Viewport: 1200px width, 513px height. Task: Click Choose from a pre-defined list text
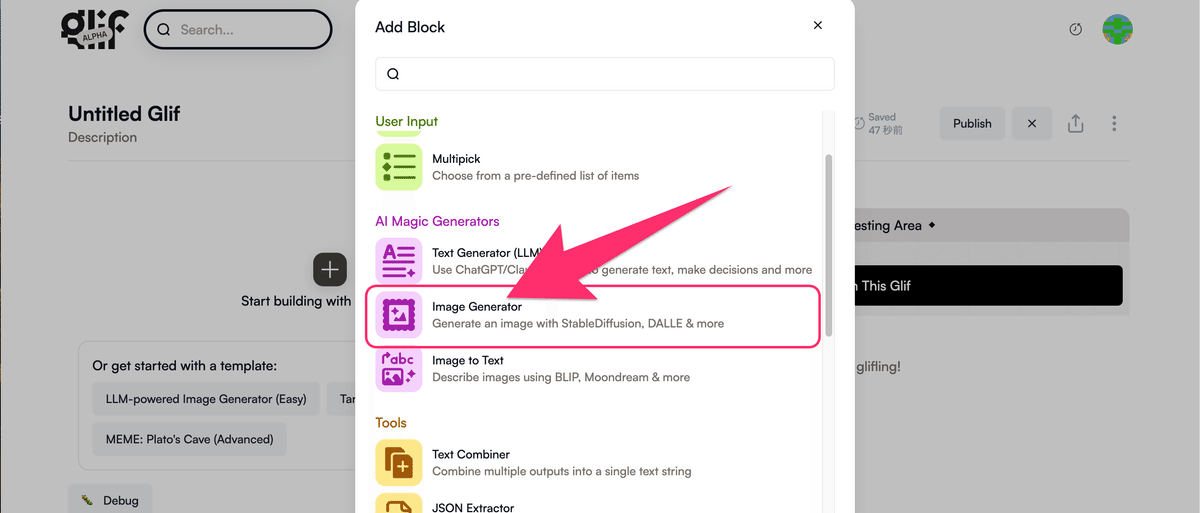click(x=535, y=175)
